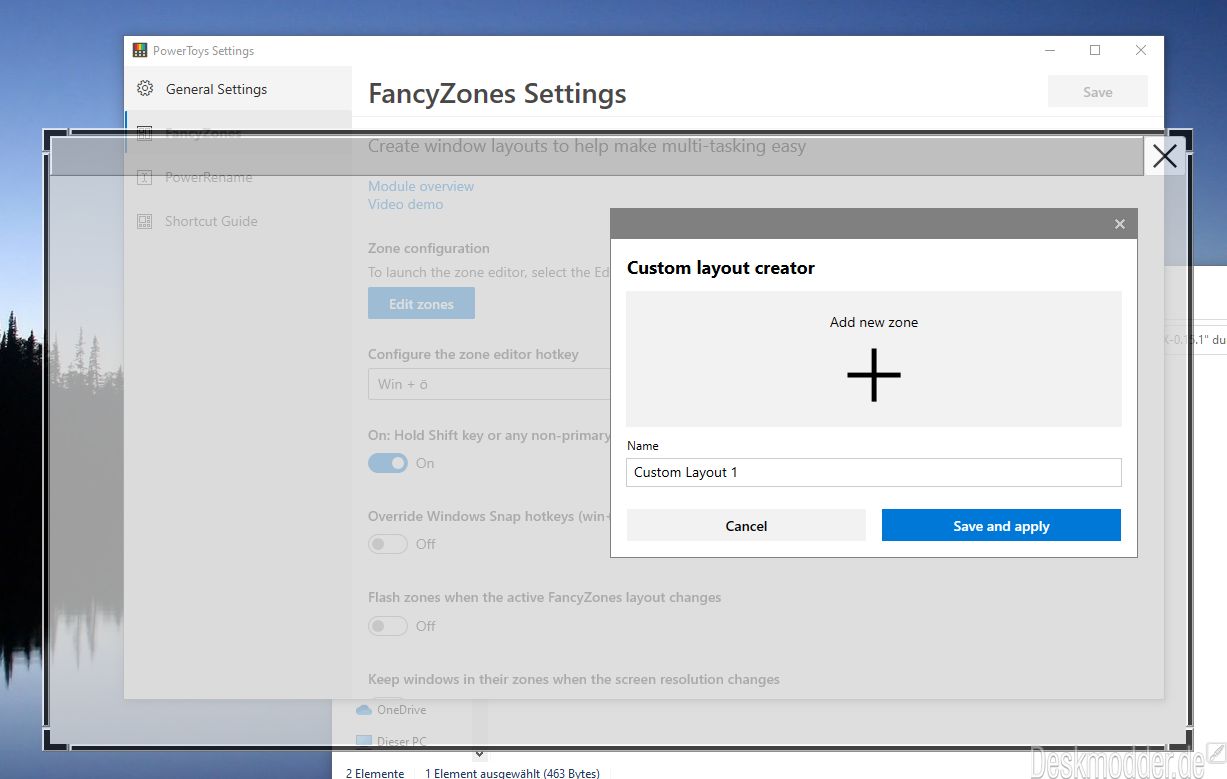Turn off the Hold Shift key toggle
Viewport: 1227px width, 779px height.
(388, 463)
